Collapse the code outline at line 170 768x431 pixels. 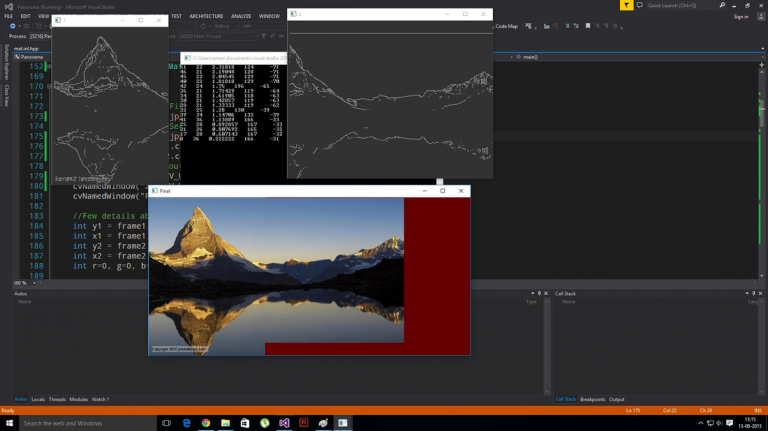[49, 86]
